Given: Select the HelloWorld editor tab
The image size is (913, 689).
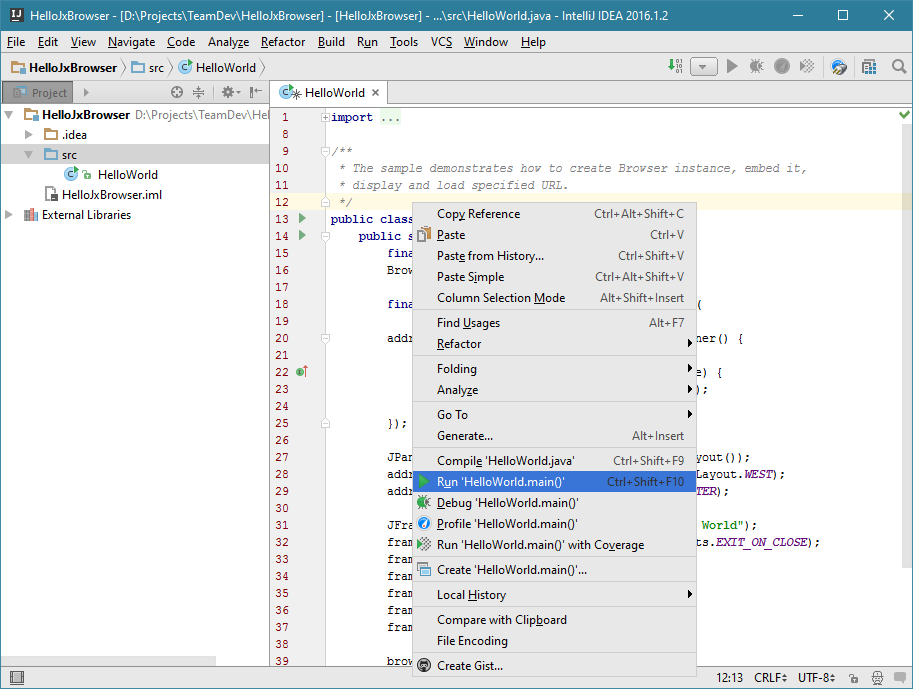Looking at the screenshot, I should pyautogui.click(x=329, y=93).
